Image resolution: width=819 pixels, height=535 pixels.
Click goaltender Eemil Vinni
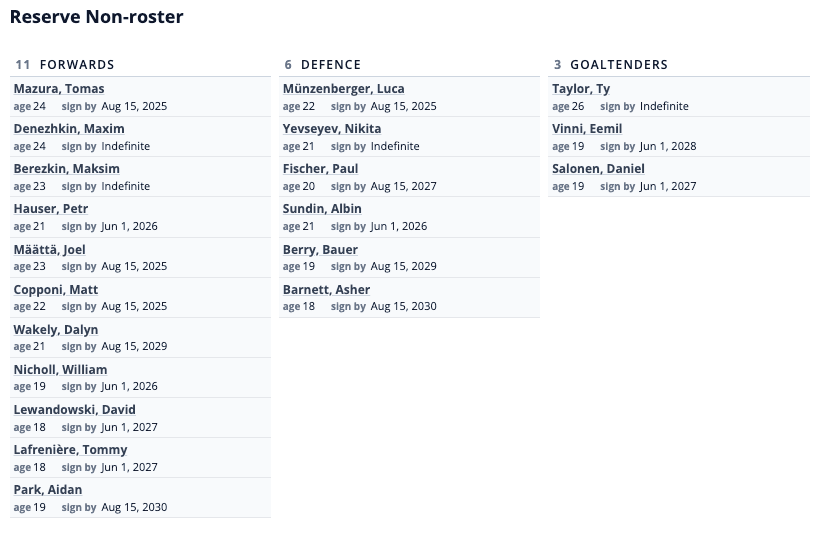point(587,129)
